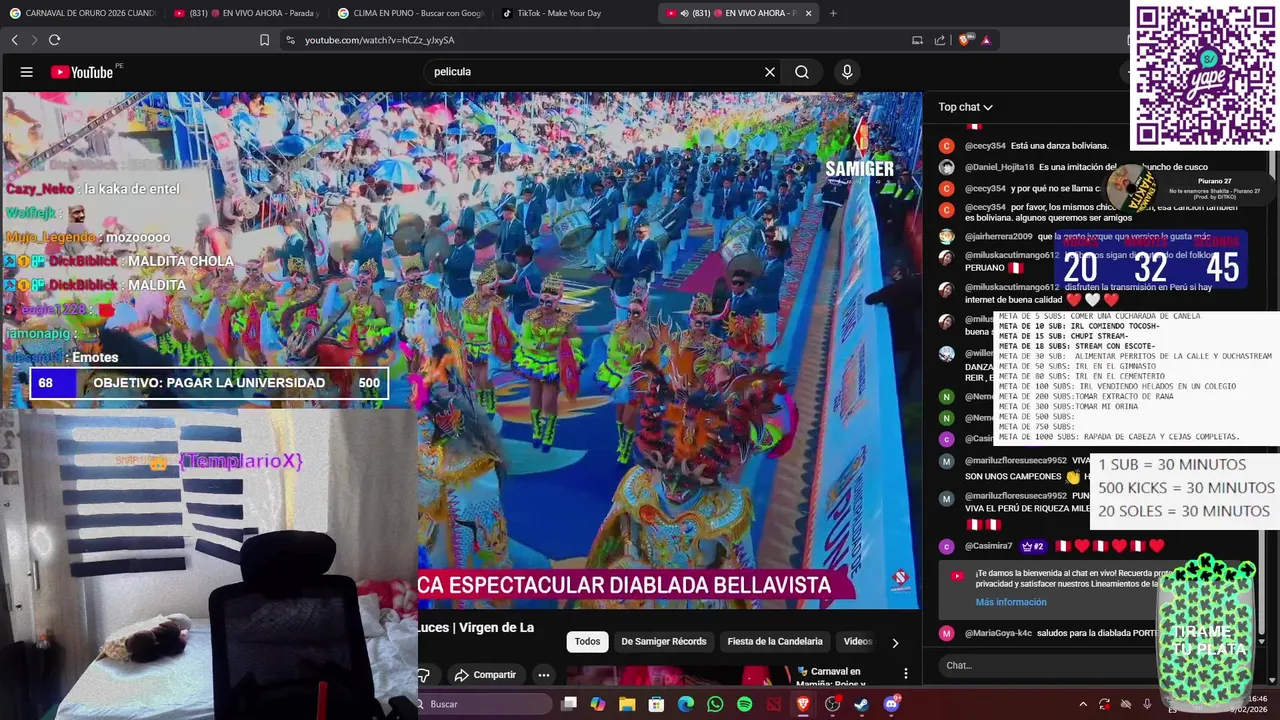Open Task View in the taskbar
This screenshot has height=720, width=1280.
(569, 704)
